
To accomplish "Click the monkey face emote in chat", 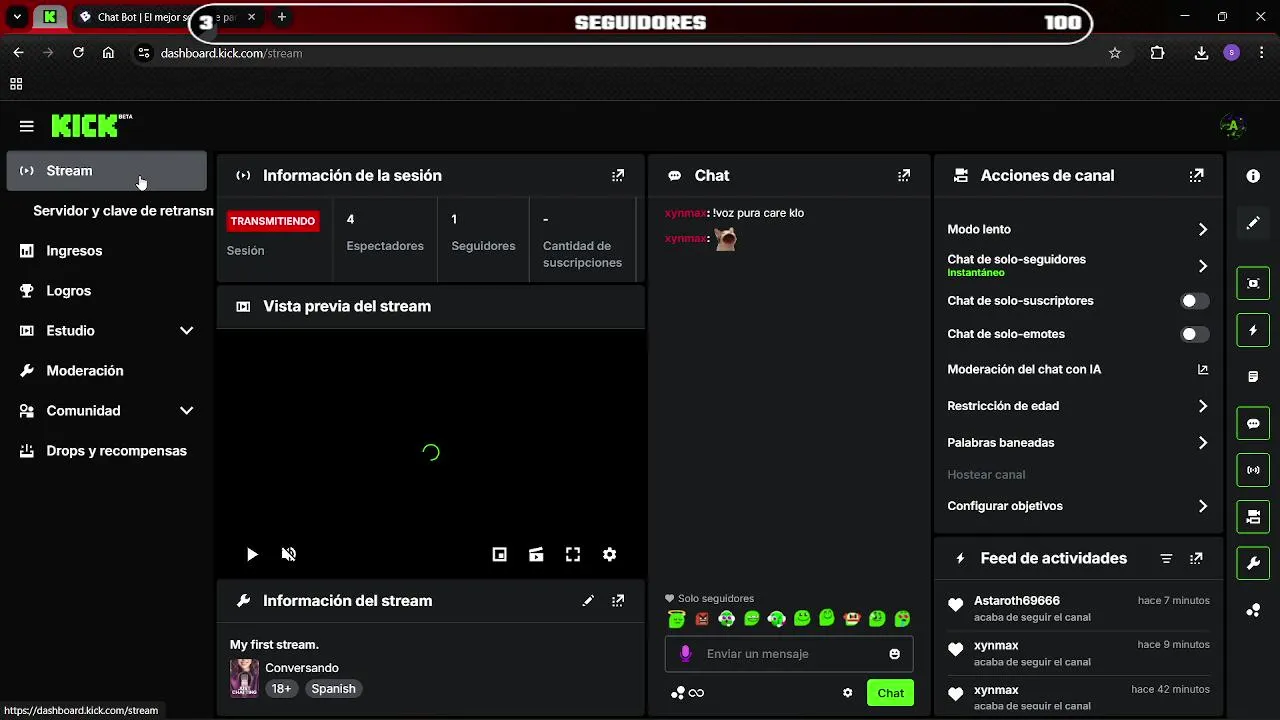I will coord(852,619).
